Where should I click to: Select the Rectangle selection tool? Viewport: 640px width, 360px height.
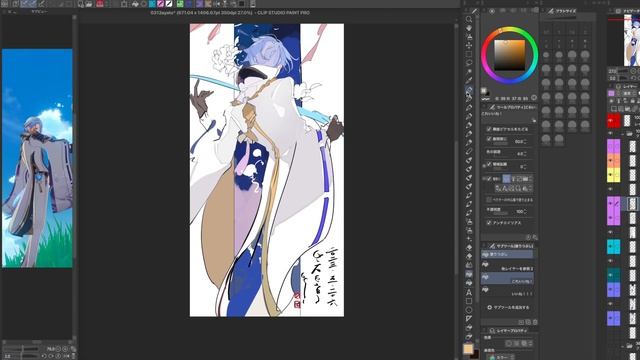tap(469, 54)
